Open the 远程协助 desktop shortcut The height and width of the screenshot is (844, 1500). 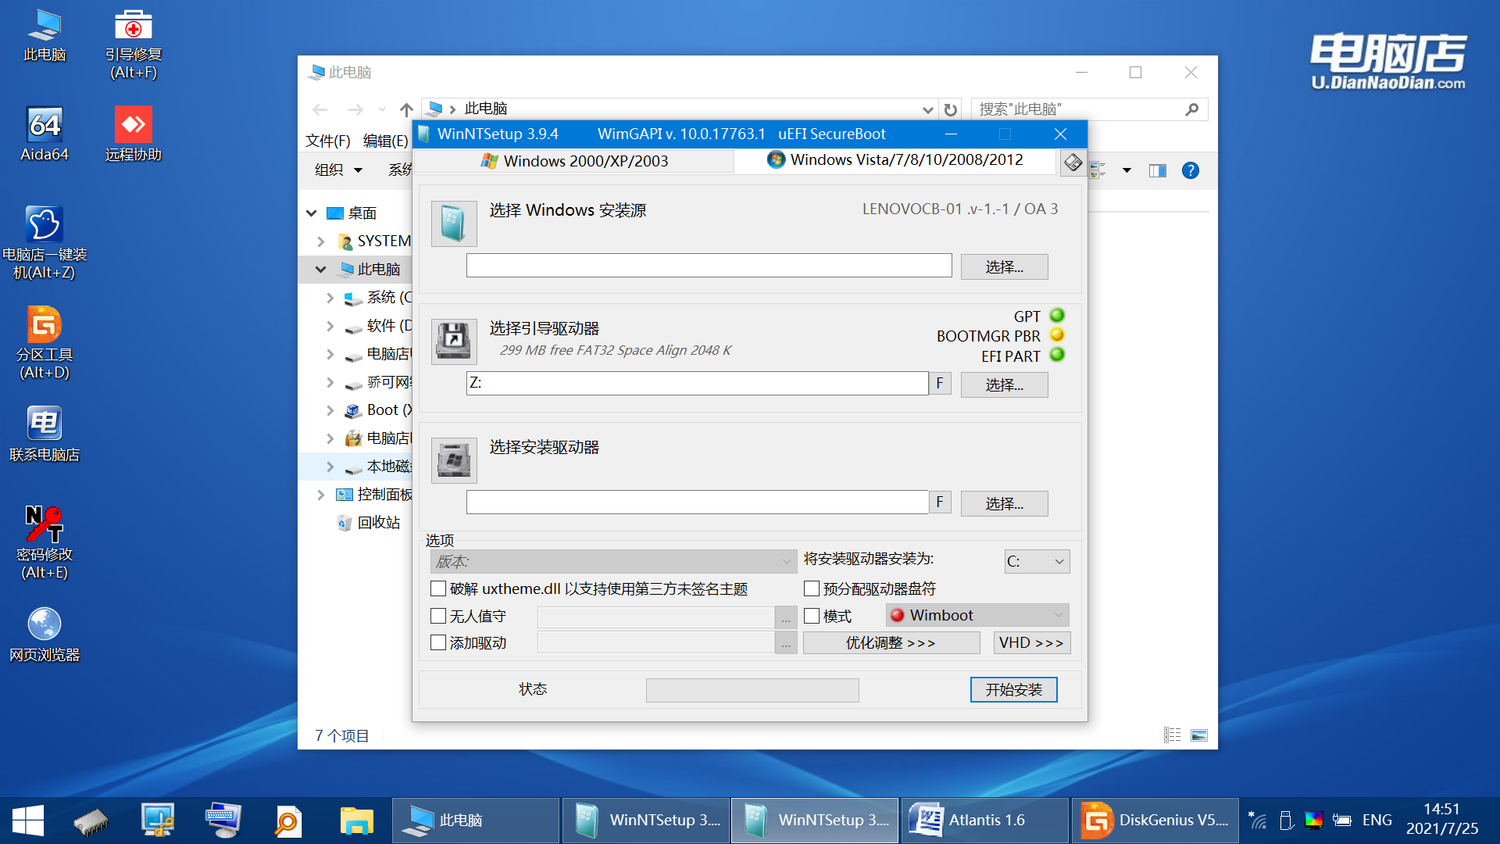[x=133, y=134]
